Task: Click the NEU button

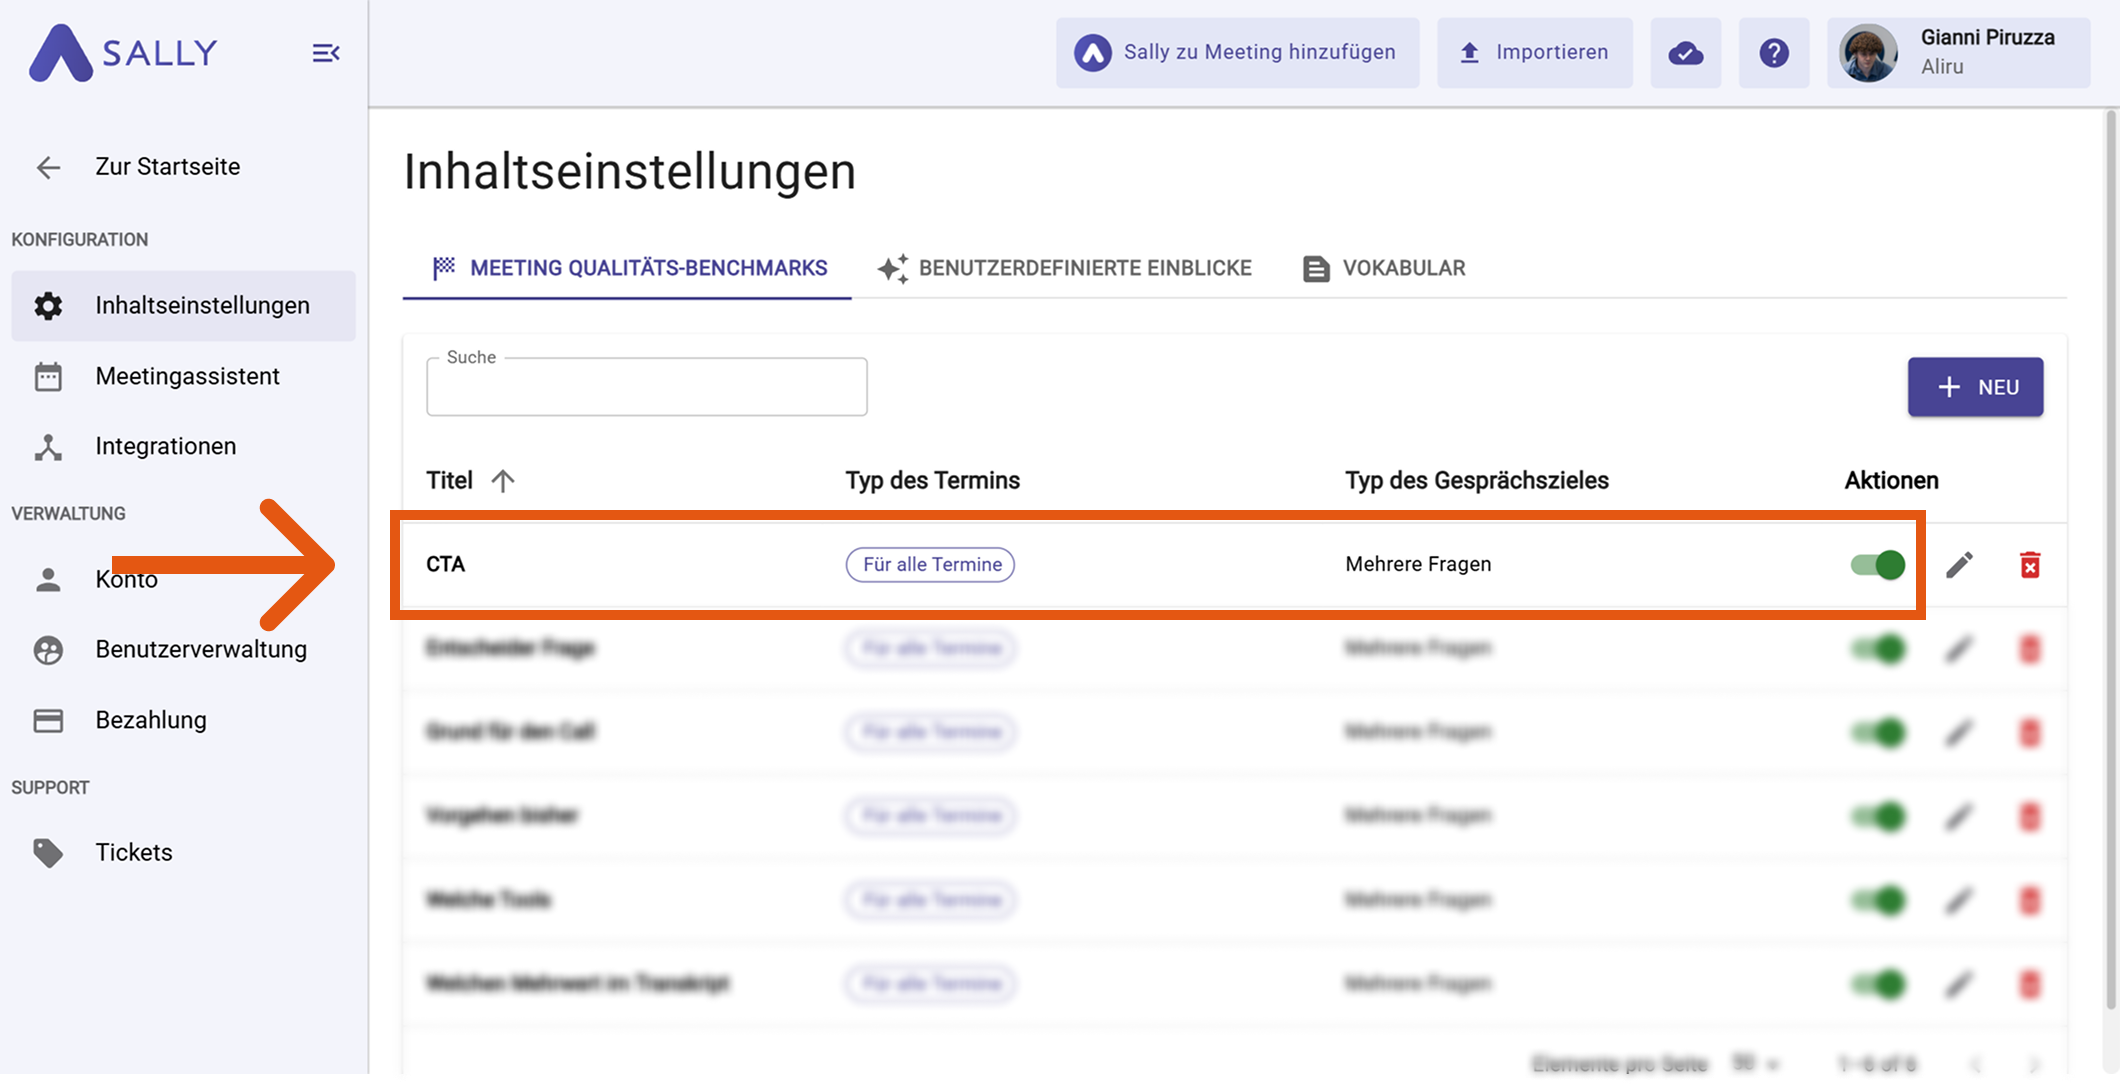Action: click(1974, 387)
